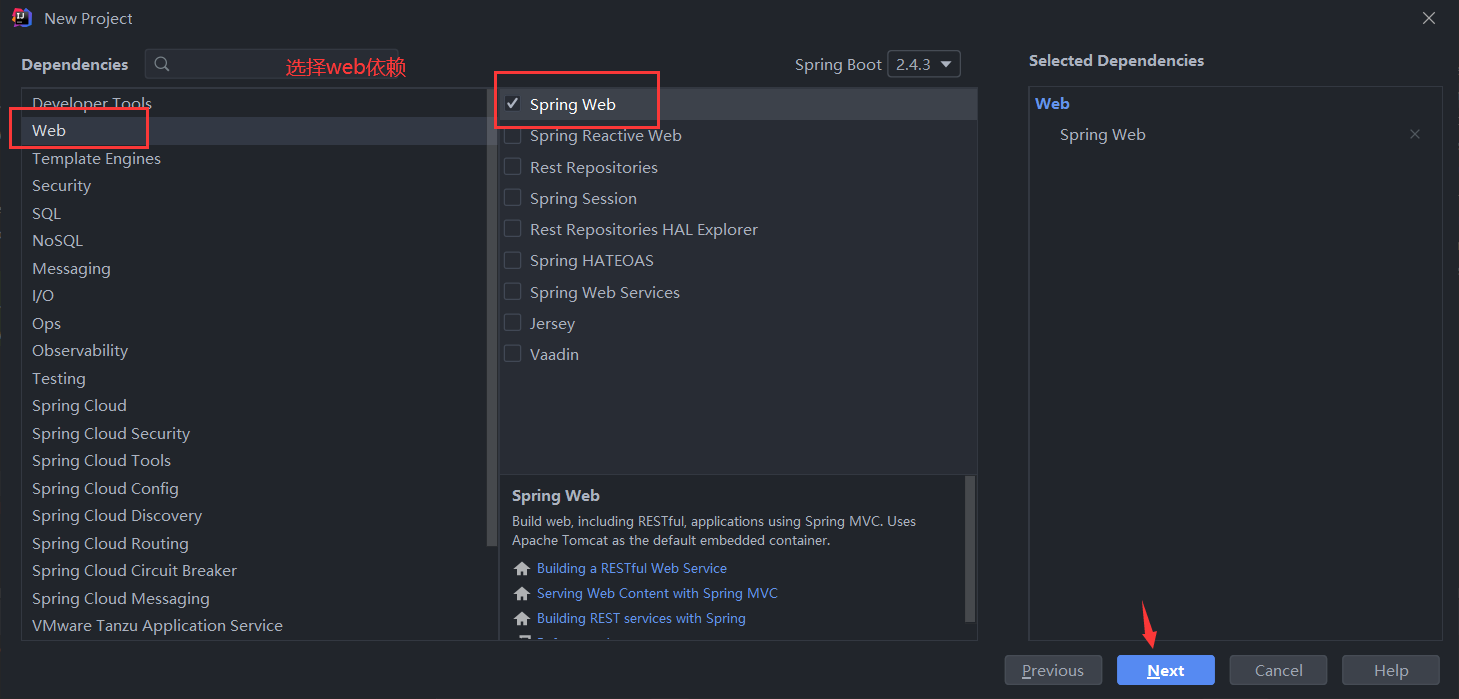1459x699 pixels.
Task: Open Building a RESTful Web Service link
Action: 632,569
